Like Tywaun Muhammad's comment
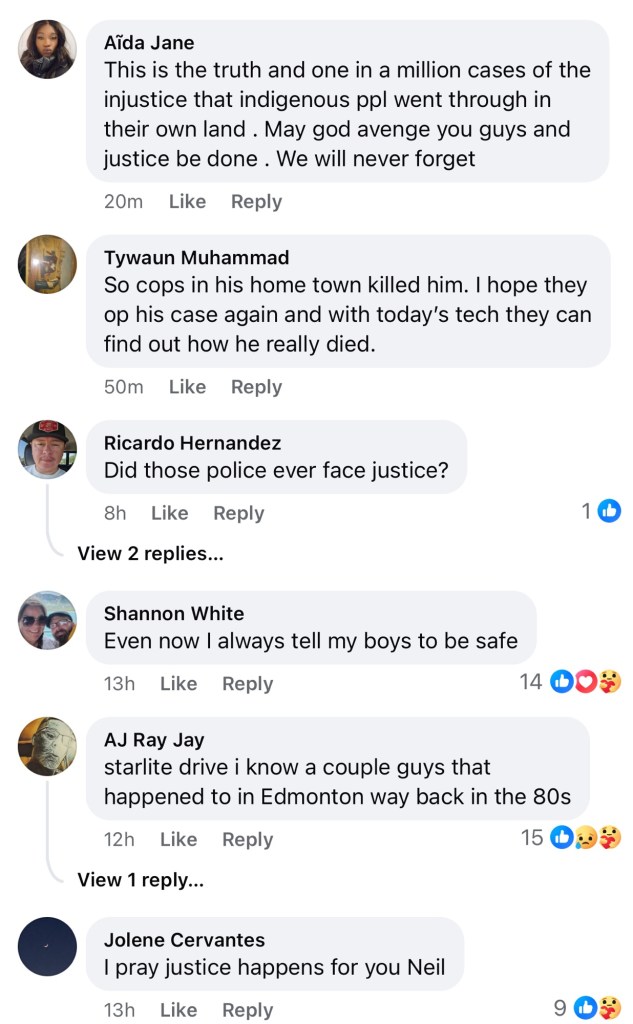The width and height of the screenshot is (633, 1024). [187, 387]
